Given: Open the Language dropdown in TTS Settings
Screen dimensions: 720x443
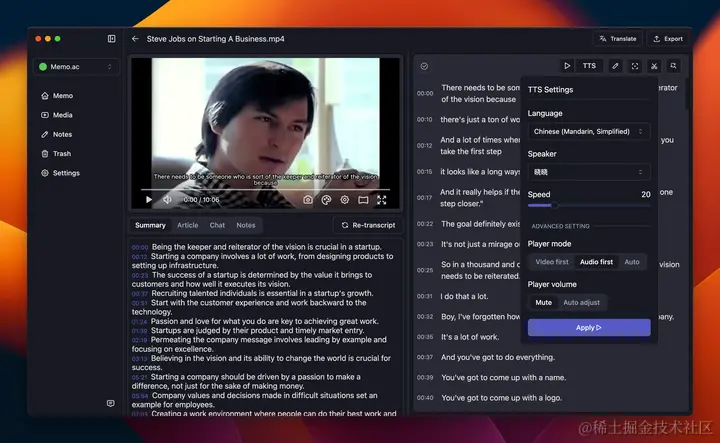Looking at the screenshot, I should pyautogui.click(x=589, y=131).
